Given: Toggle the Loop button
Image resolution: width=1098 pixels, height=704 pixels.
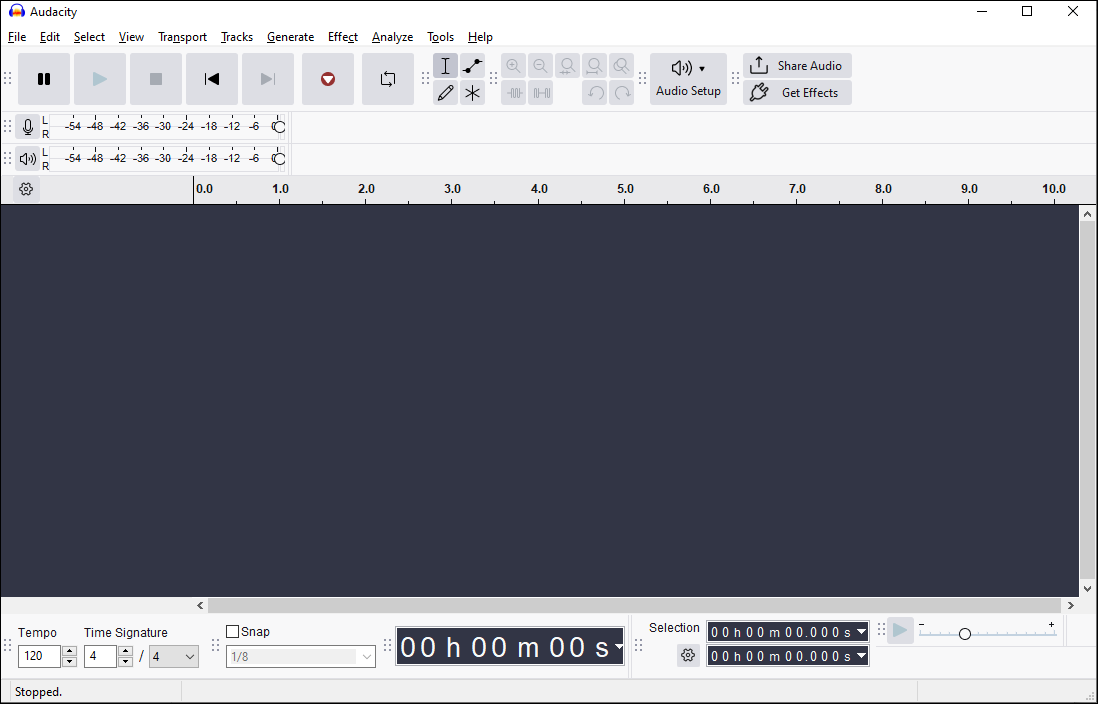Looking at the screenshot, I should 388,79.
